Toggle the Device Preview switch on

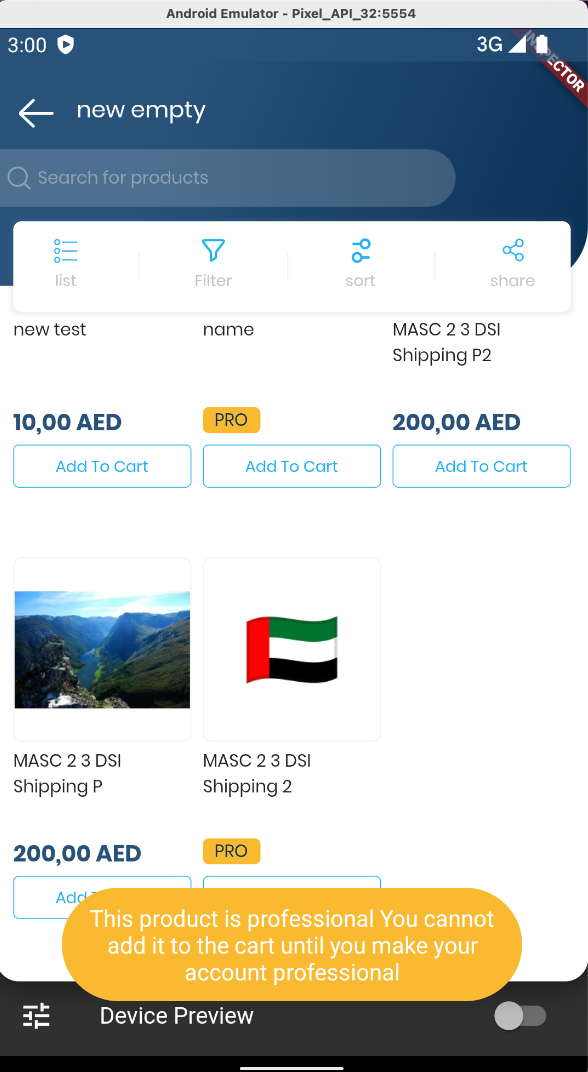(x=520, y=1015)
